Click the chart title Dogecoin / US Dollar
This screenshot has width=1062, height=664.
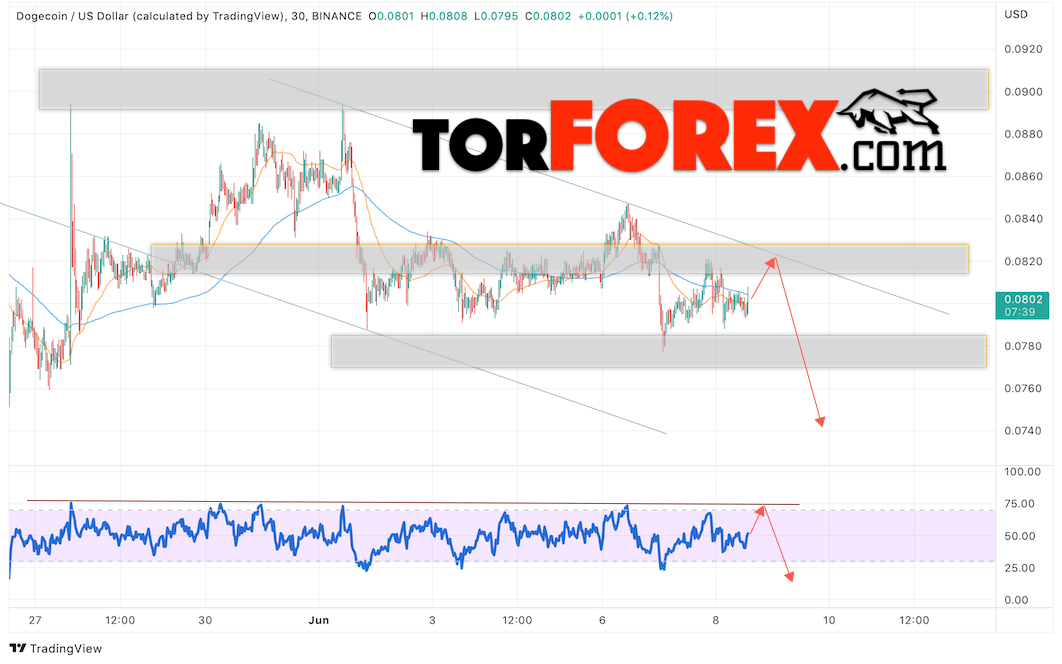pos(72,16)
